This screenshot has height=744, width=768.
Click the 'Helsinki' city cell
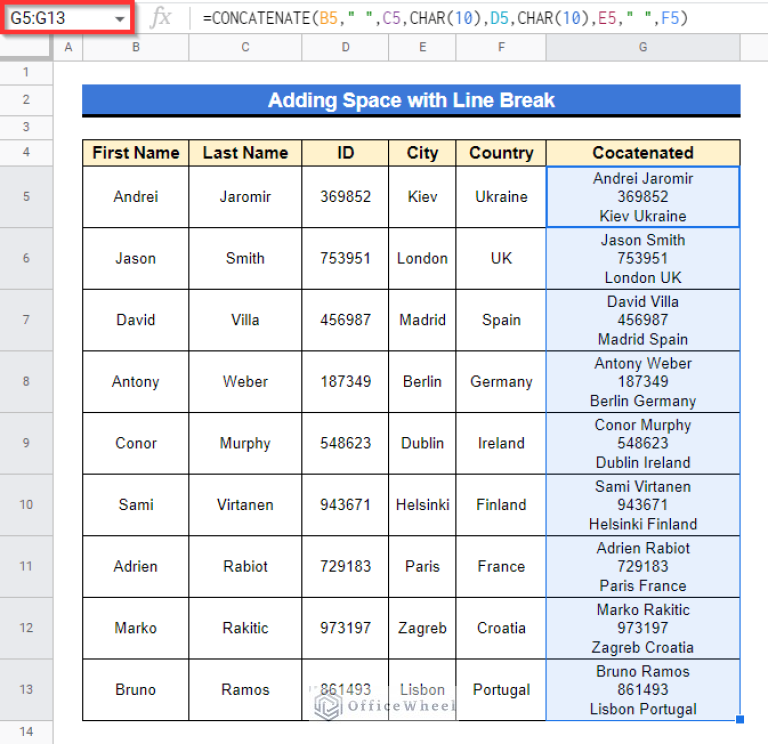click(422, 505)
